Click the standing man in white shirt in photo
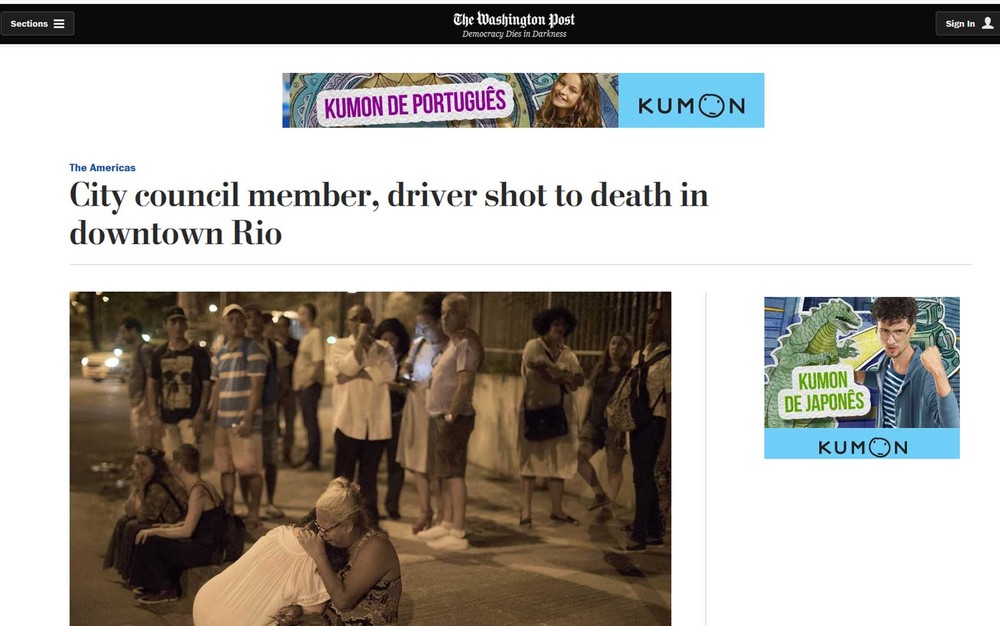 [360, 408]
